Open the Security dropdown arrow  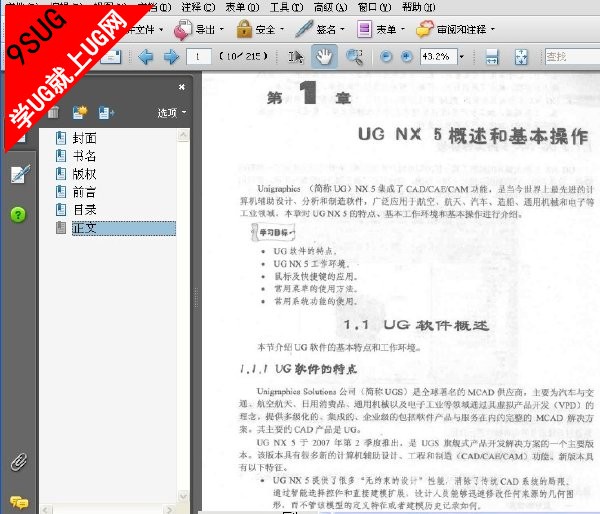282,29
